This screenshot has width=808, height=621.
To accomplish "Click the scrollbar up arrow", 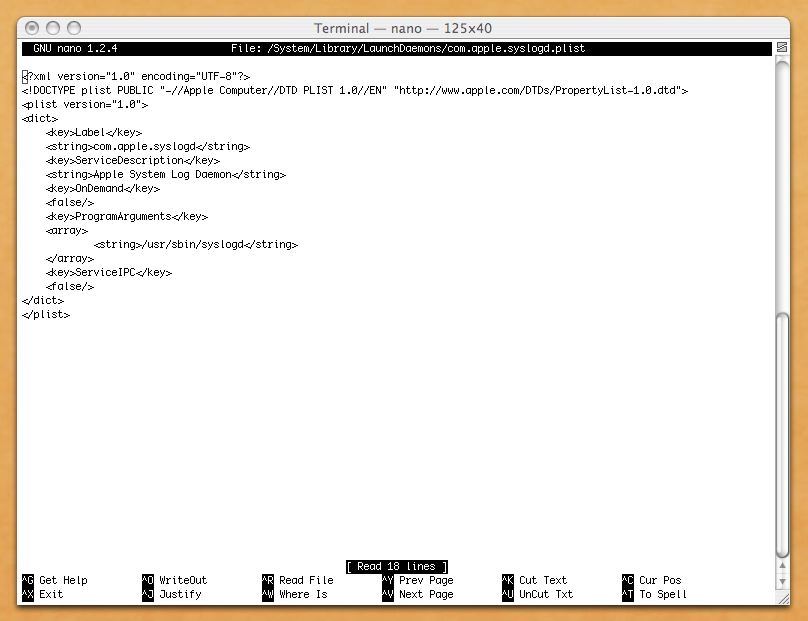I will (x=782, y=566).
